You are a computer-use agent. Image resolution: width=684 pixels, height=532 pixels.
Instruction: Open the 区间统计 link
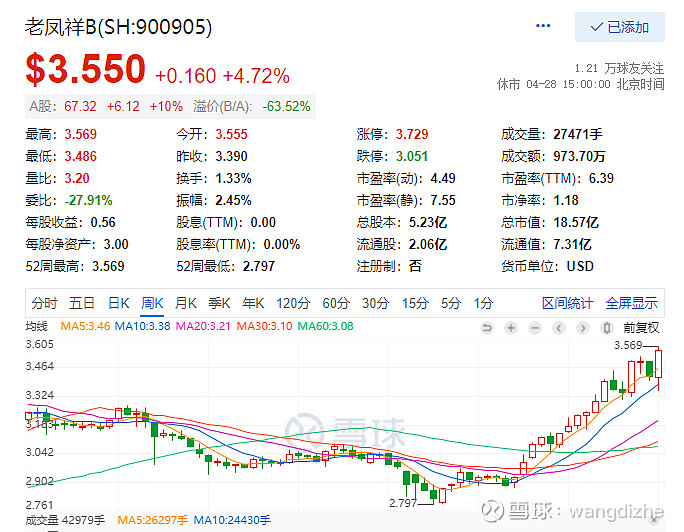[568, 303]
